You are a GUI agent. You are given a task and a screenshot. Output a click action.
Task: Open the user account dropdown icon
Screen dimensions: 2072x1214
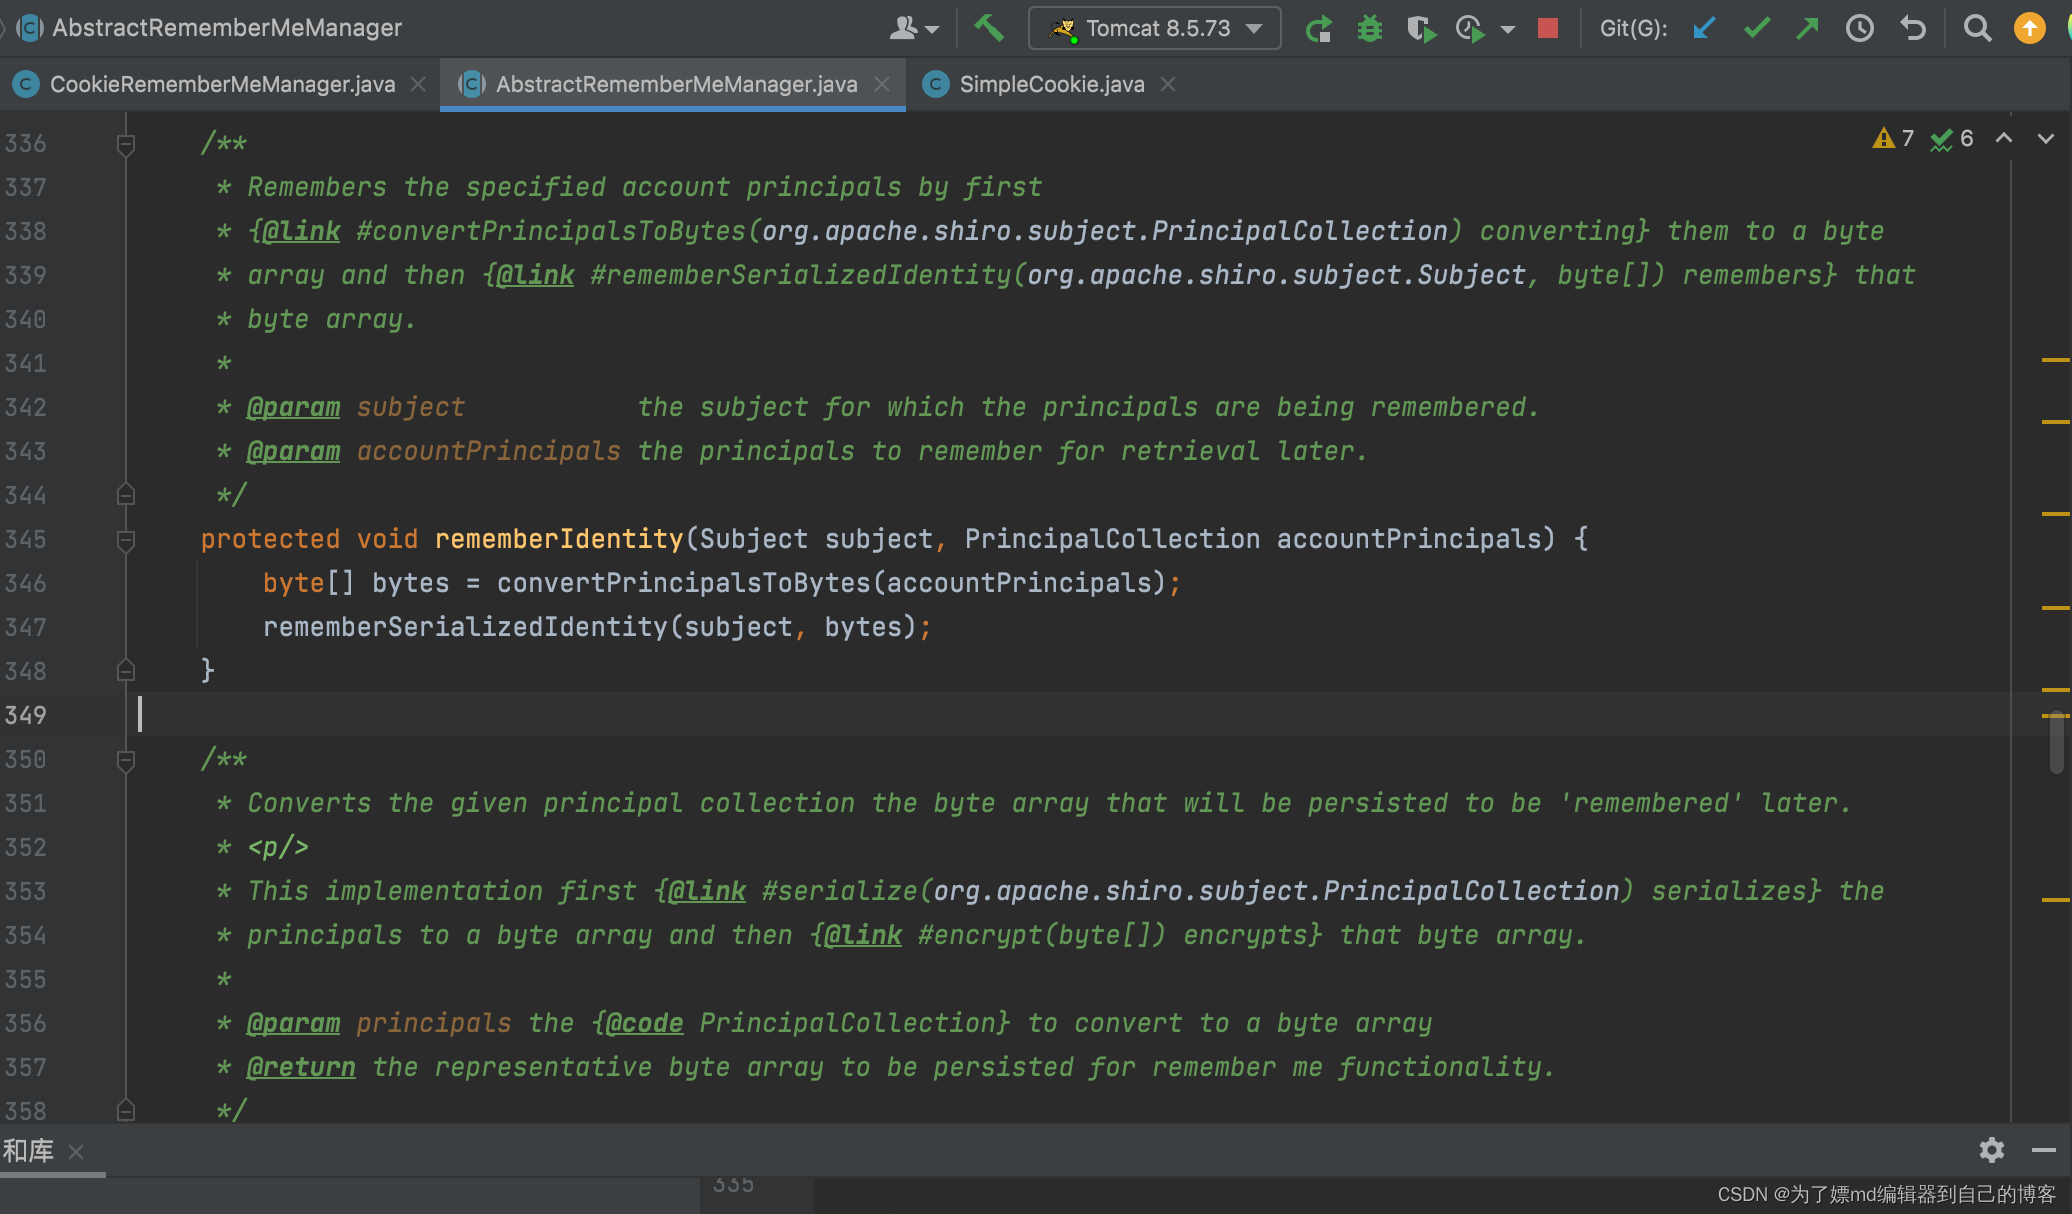coord(913,28)
